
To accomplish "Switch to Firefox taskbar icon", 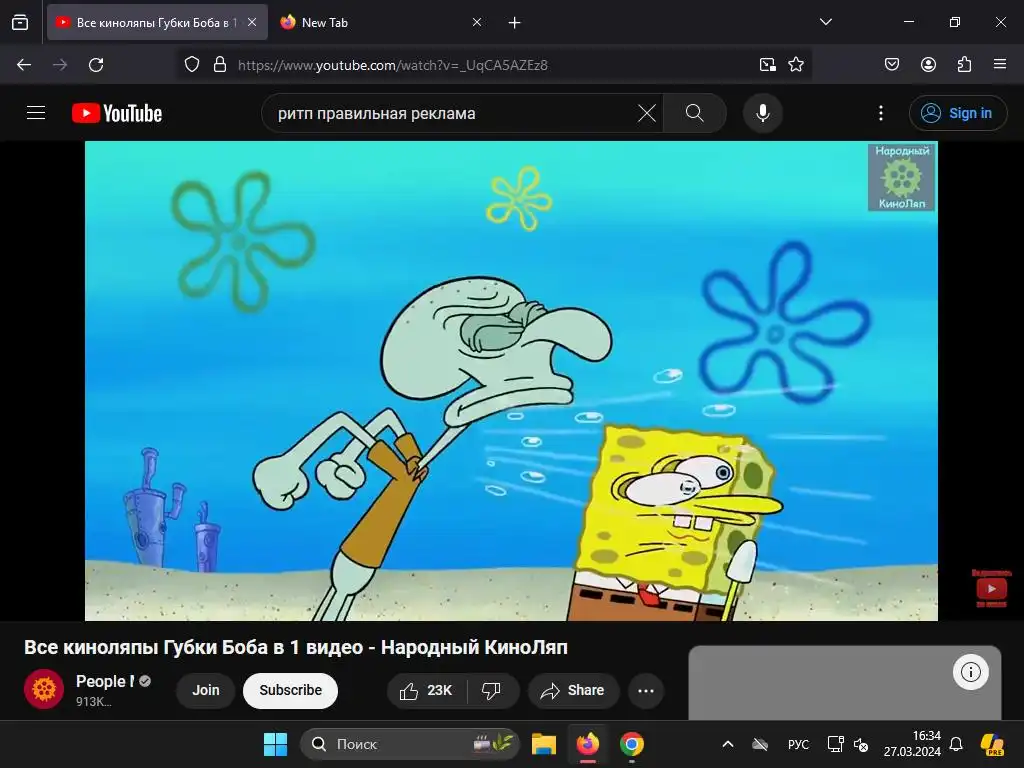I will [x=588, y=744].
